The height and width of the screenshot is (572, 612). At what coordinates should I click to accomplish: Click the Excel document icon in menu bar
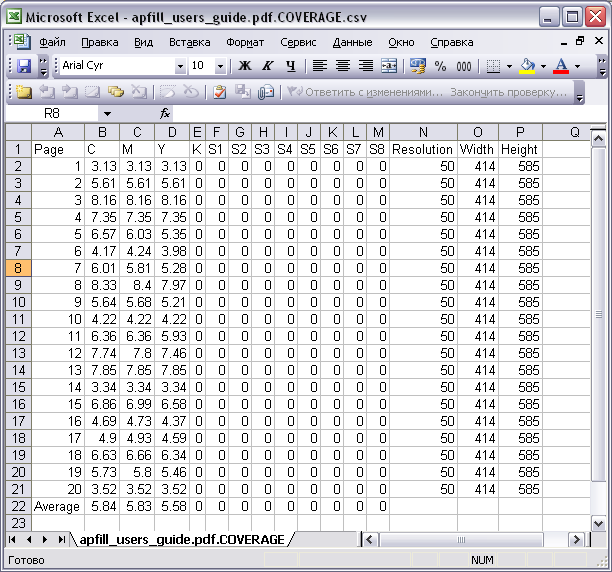[x=22, y=42]
